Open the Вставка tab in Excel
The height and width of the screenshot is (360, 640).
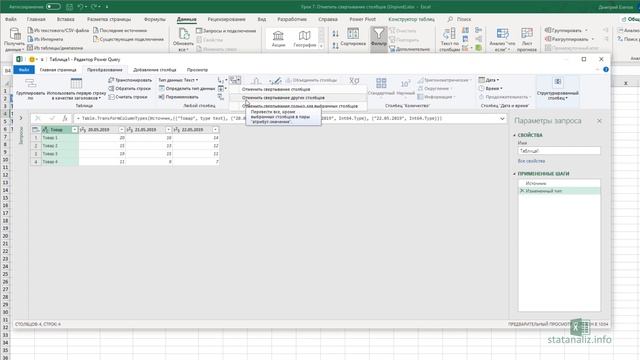[65, 19]
